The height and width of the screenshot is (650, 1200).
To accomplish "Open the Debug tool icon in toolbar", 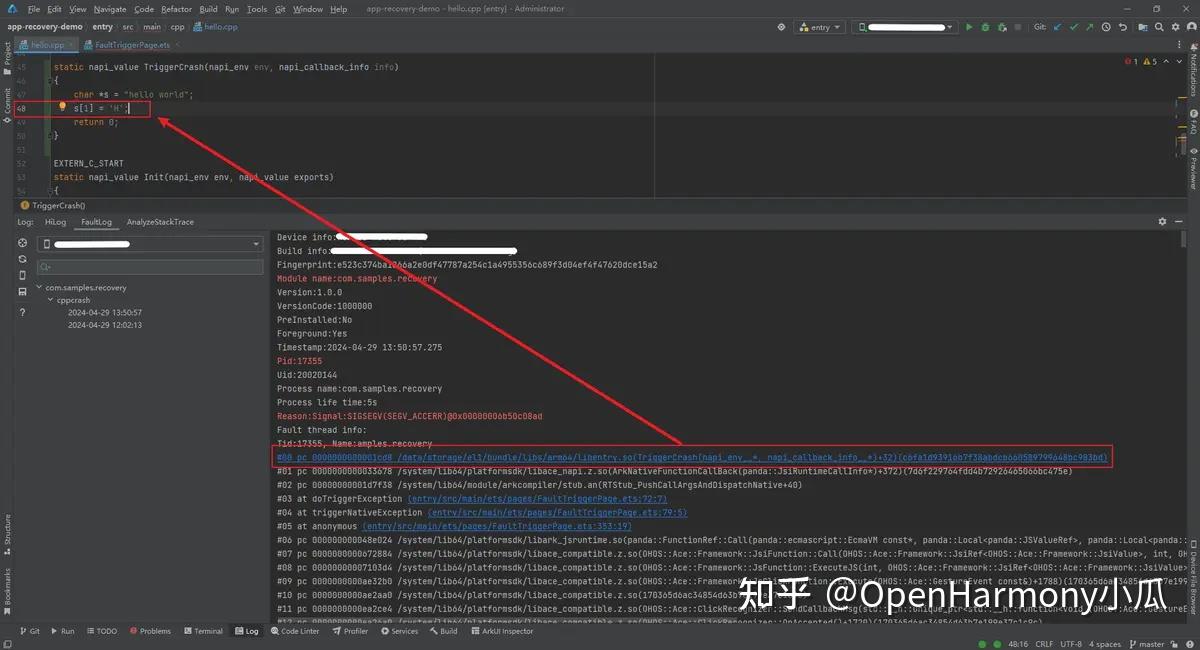I will pos(985,26).
